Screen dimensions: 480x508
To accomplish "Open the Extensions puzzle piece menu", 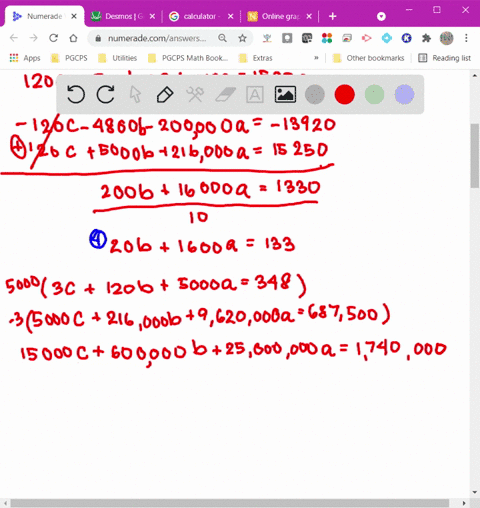I will tap(426, 38).
